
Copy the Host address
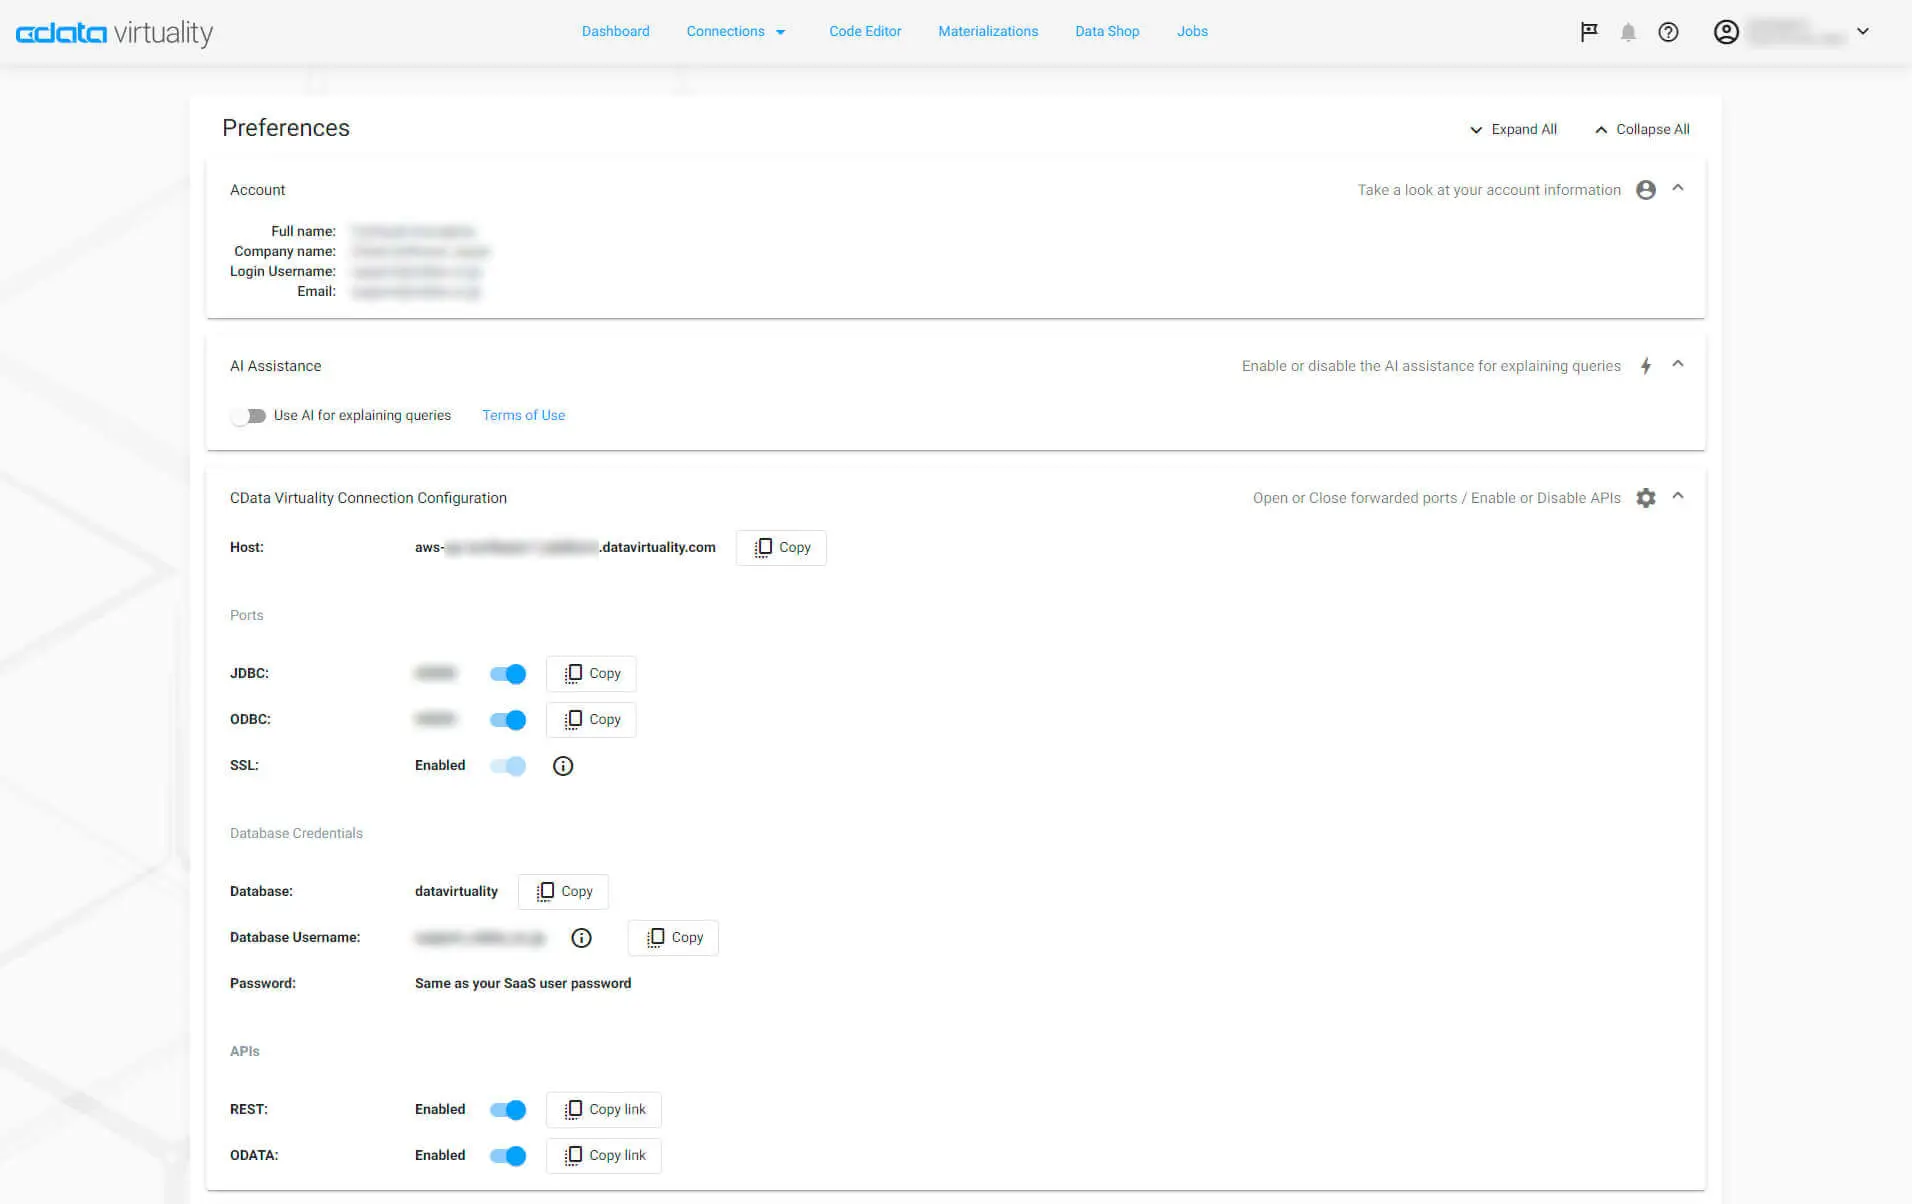coord(781,548)
